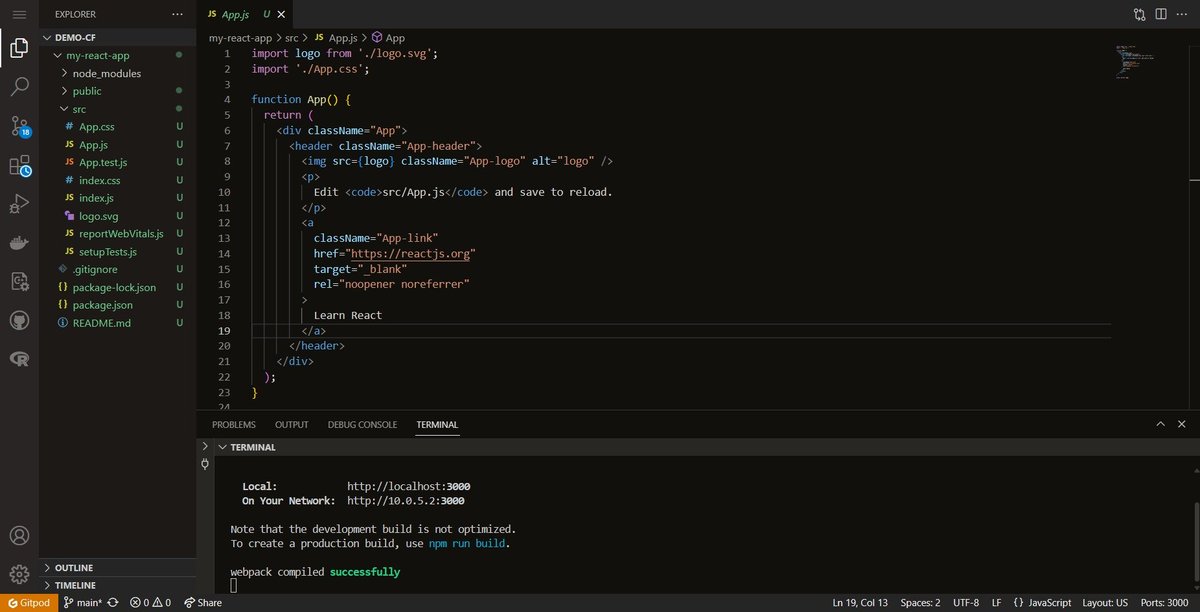This screenshot has width=1200, height=612.
Task: Open the Docker view in activity bar
Action: pos(19,243)
